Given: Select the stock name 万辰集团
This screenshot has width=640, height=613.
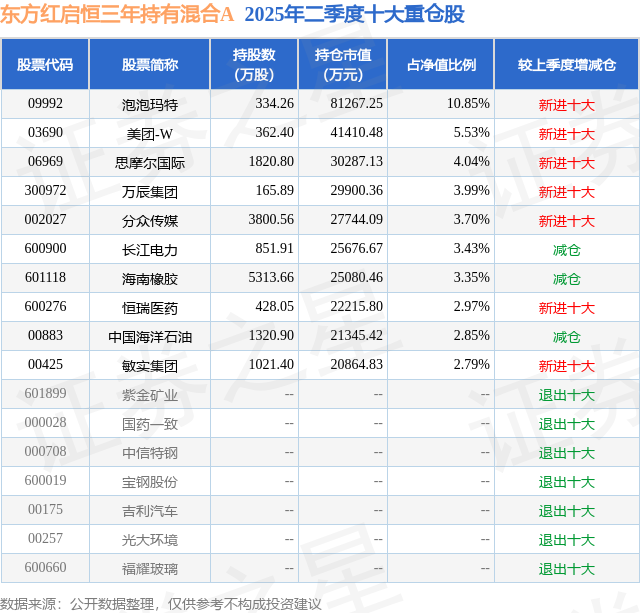Looking at the screenshot, I should [150, 192].
